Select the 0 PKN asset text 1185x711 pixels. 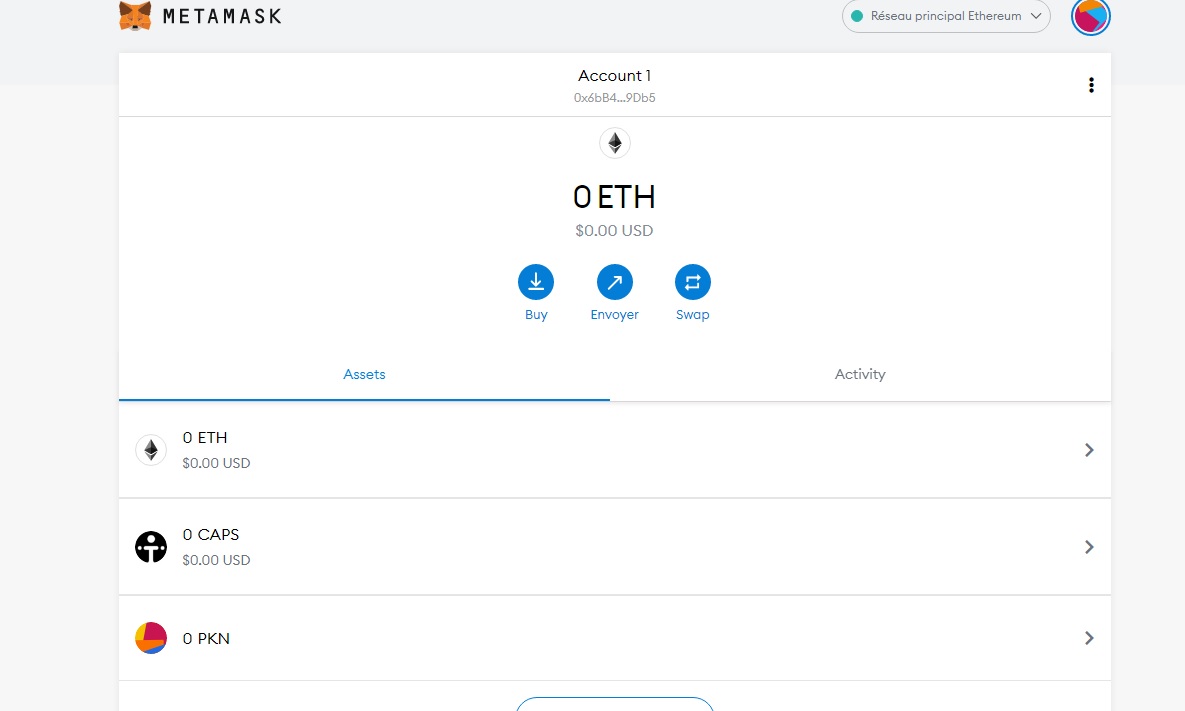pos(206,638)
